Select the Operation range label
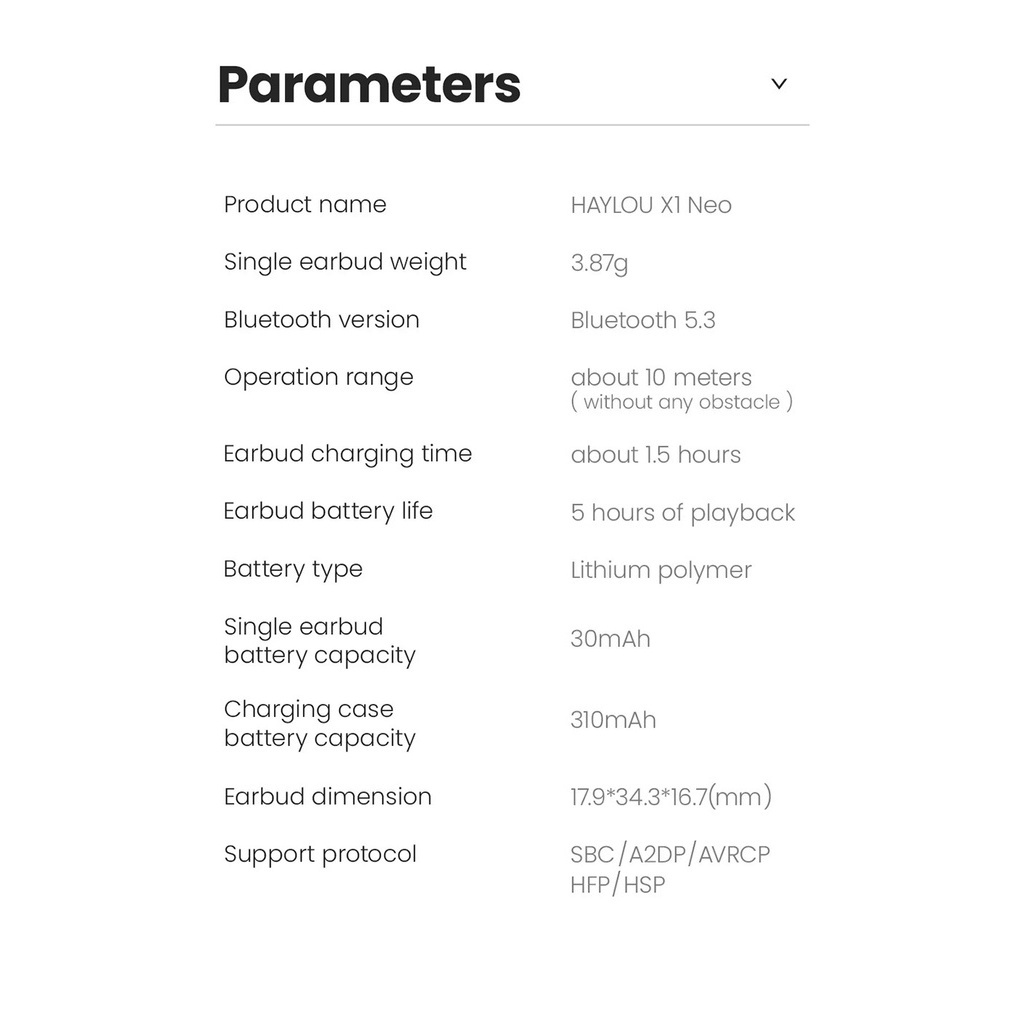 pos(318,378)
